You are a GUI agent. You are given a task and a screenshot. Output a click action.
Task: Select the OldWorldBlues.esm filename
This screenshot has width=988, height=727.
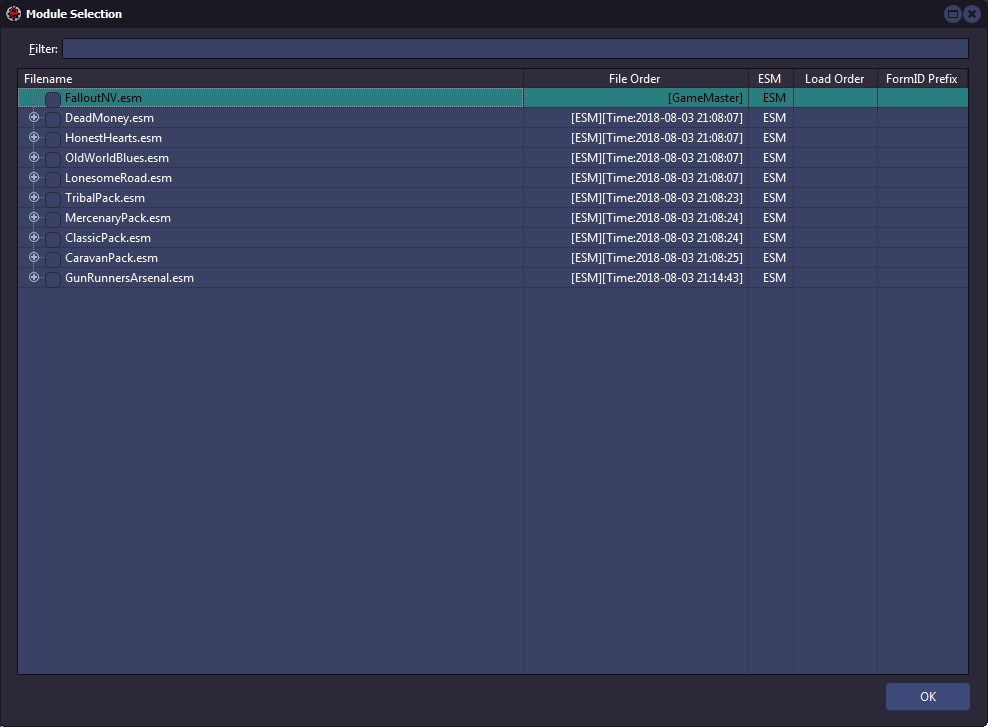(117, 158)
